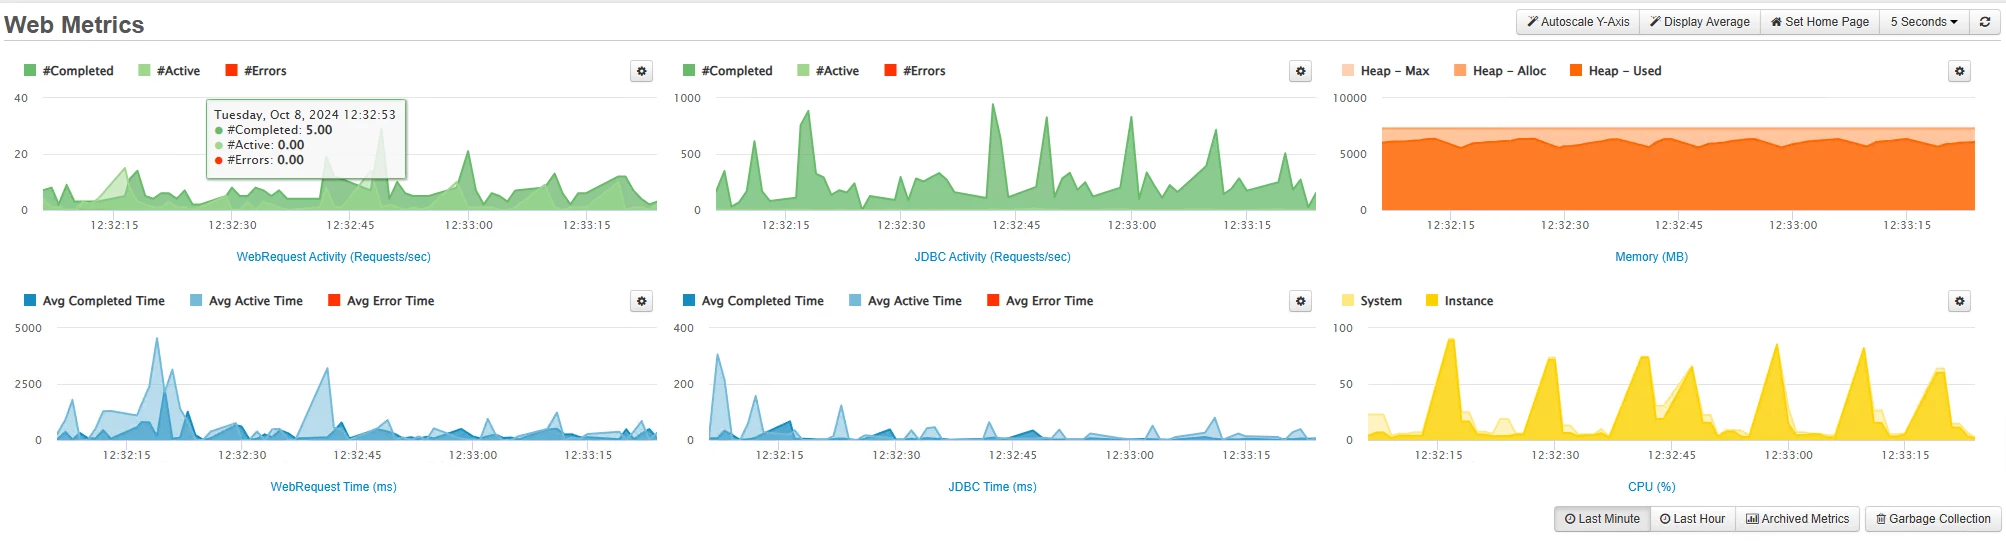Switch to Last Minute view
2006x541 pixels.
1602,519
